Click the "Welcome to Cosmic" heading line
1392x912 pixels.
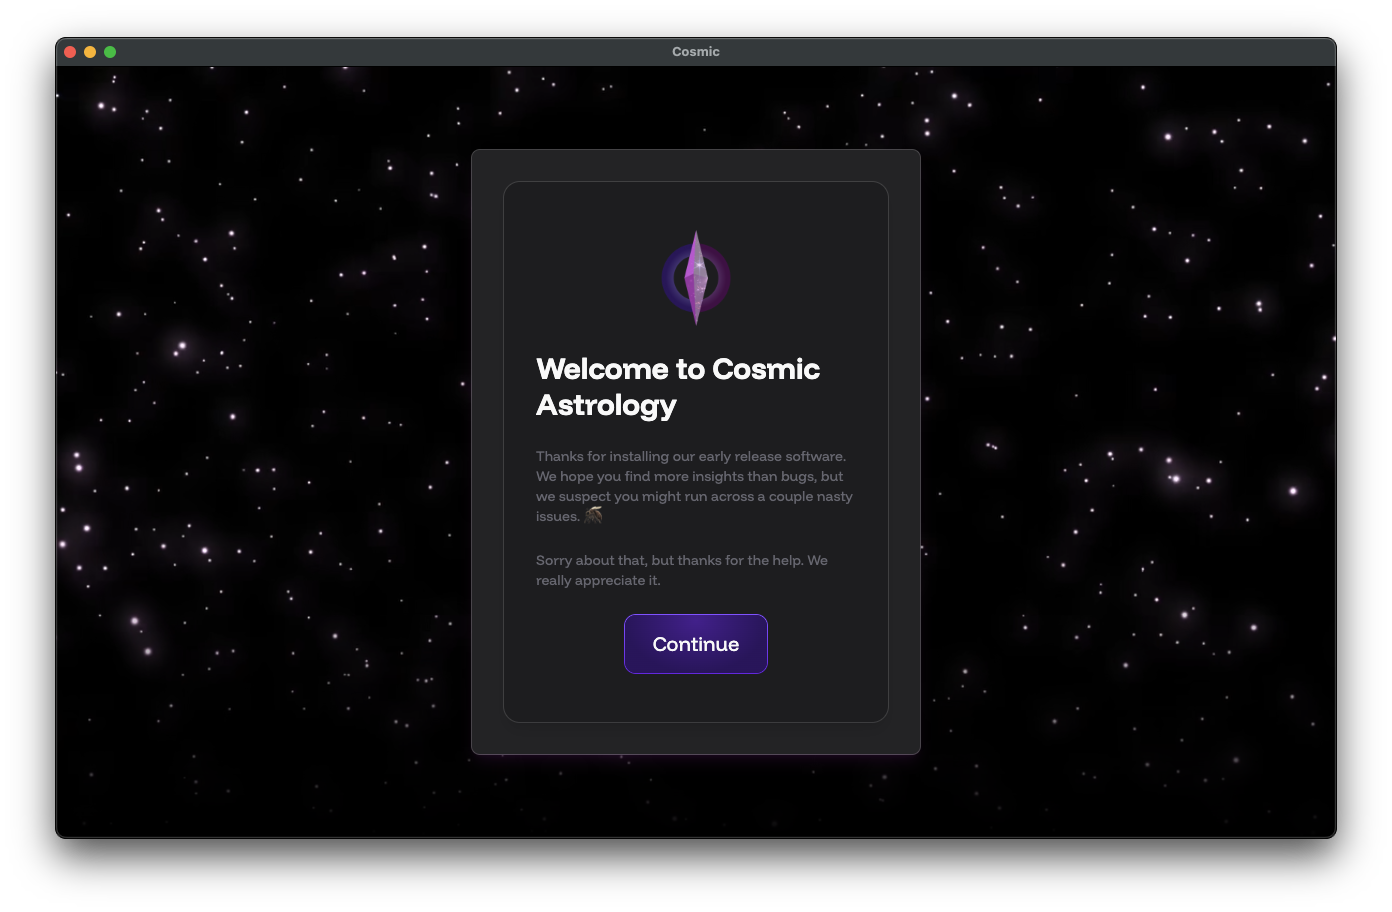click(x=677, y=369)
